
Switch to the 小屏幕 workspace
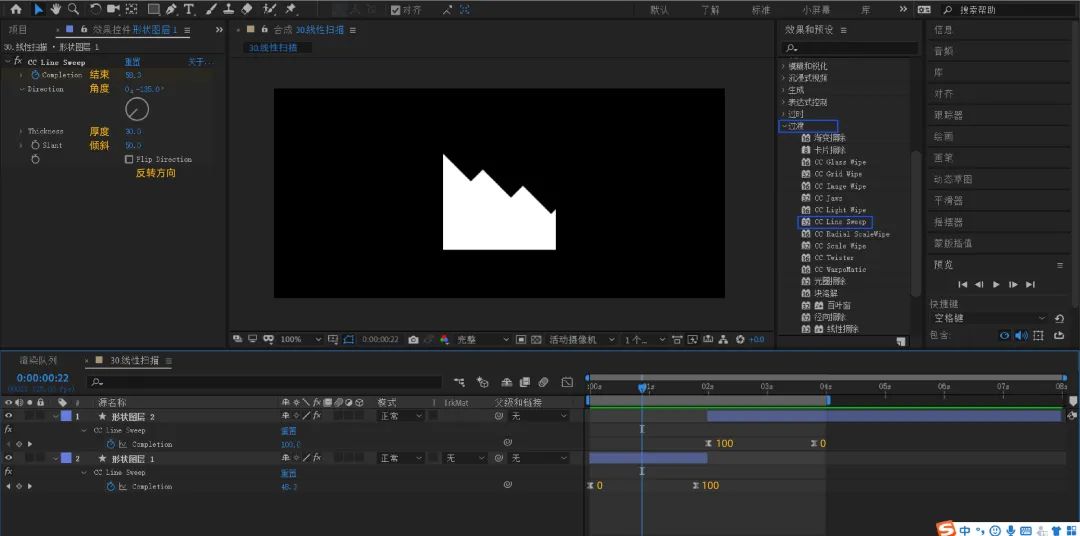pos(816,10)
